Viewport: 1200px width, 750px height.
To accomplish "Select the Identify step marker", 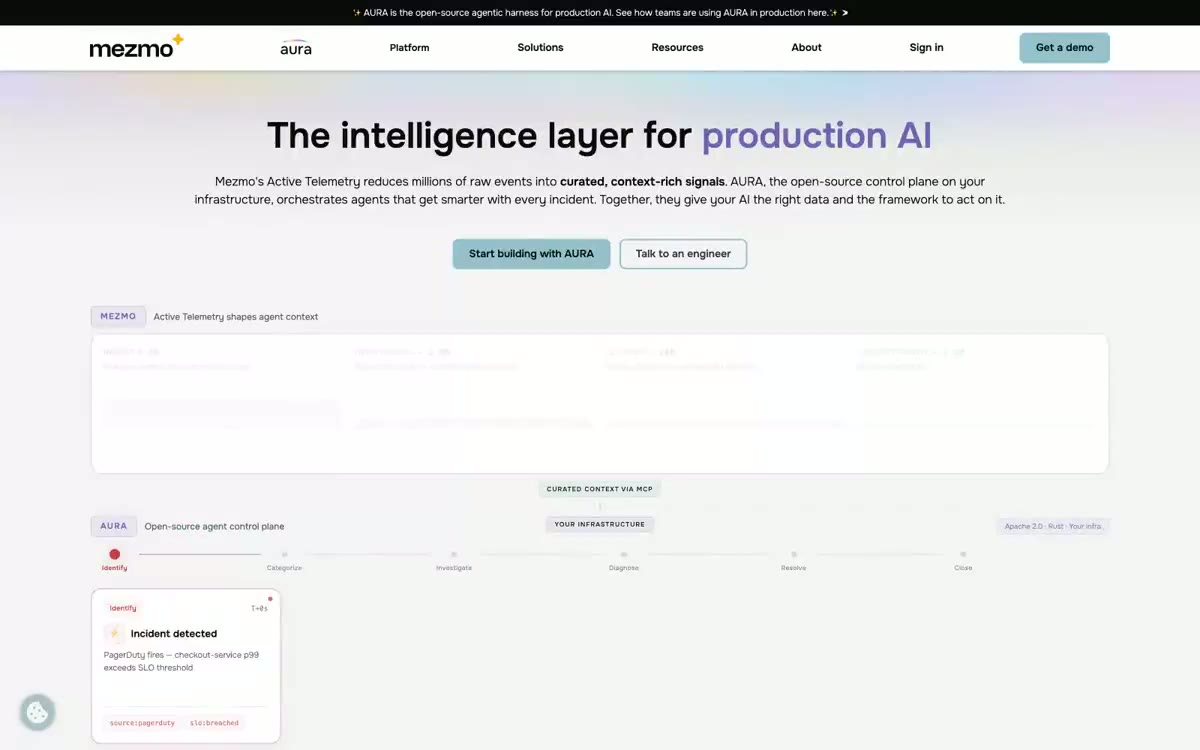I will click(x=114, y=554).
